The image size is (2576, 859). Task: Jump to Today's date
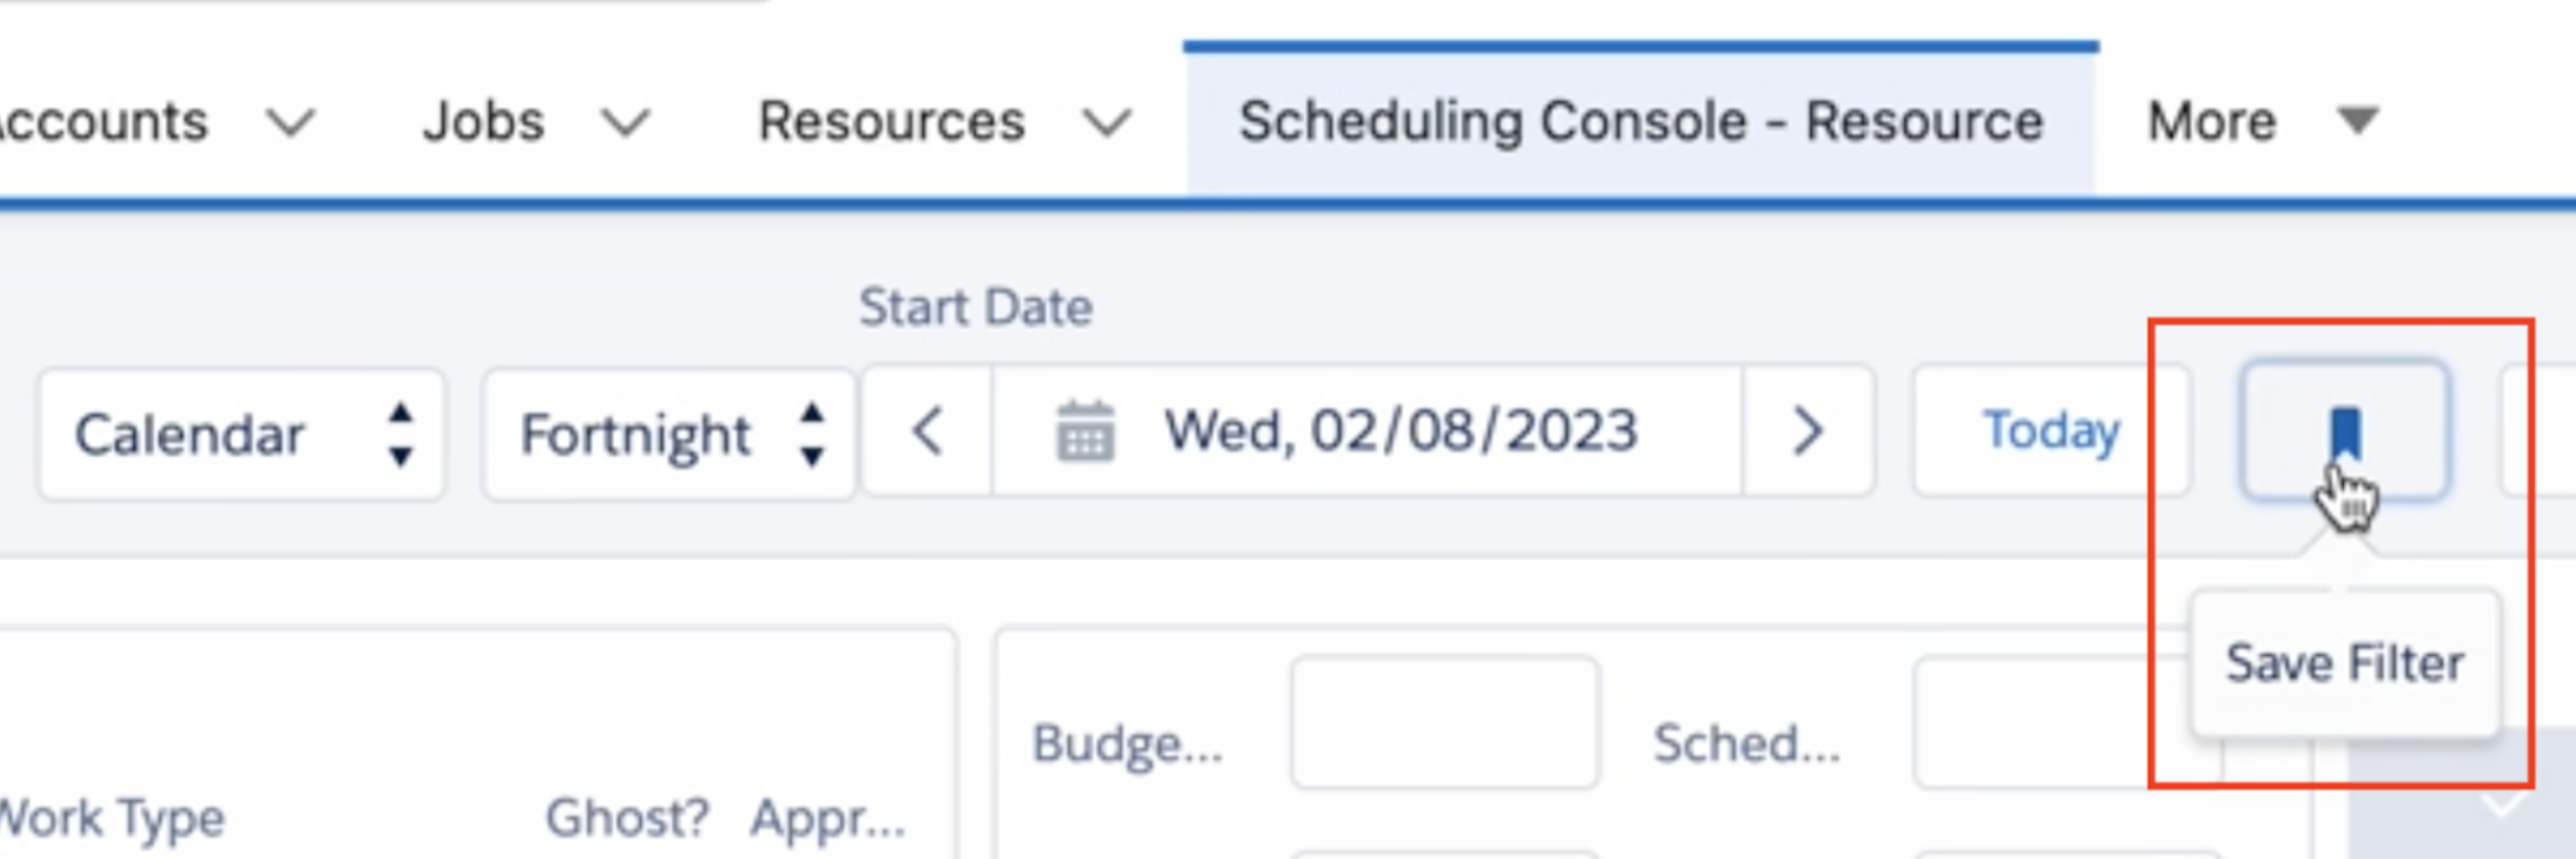coord(2051,431)
